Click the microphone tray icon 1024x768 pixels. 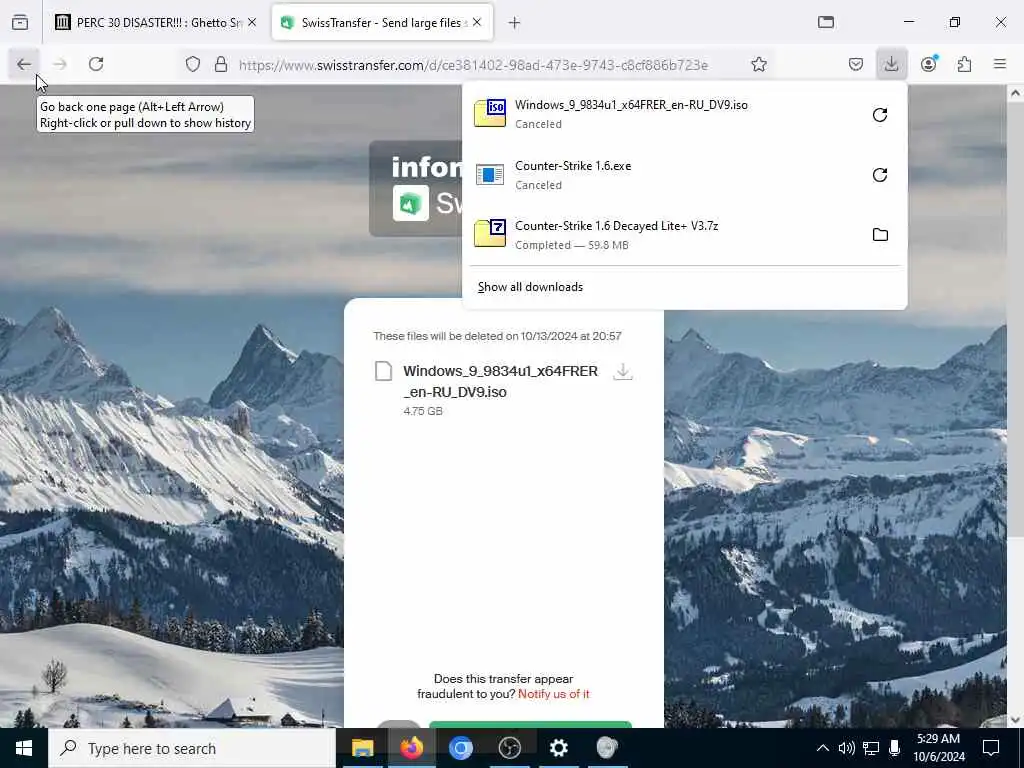point(895,748)
